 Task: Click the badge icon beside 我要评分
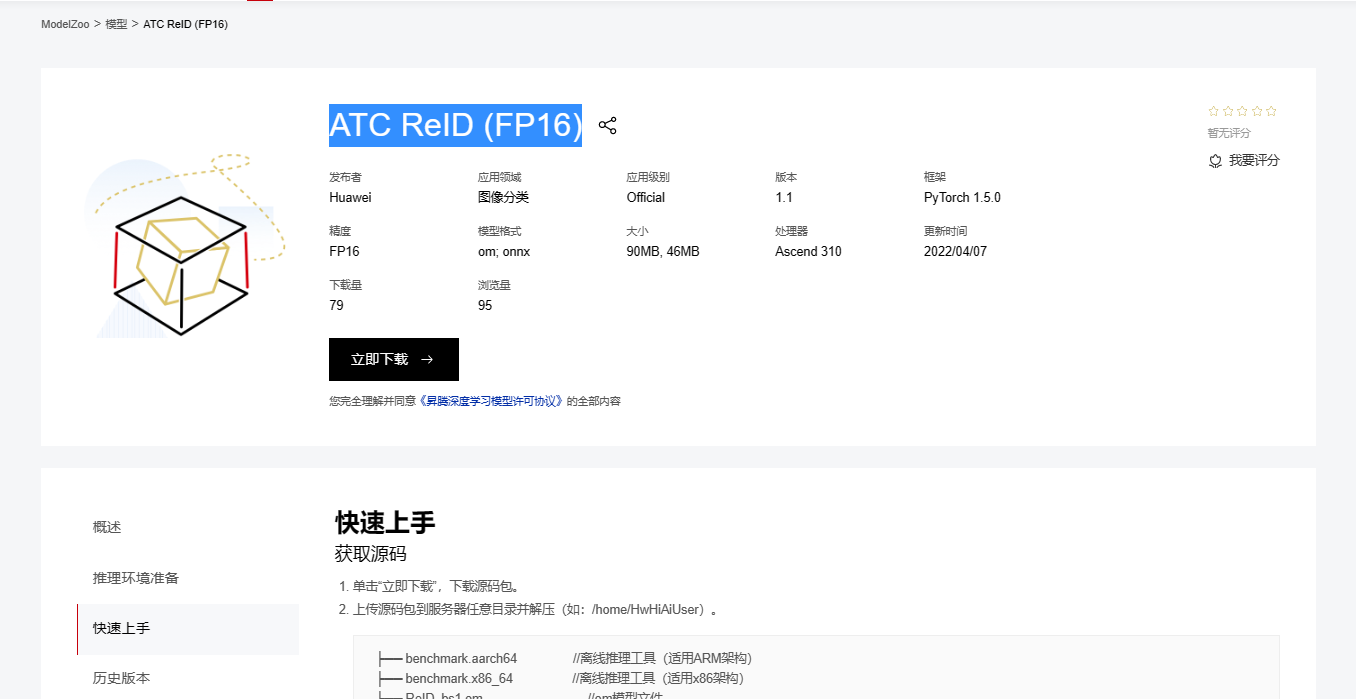point(1215,161)
